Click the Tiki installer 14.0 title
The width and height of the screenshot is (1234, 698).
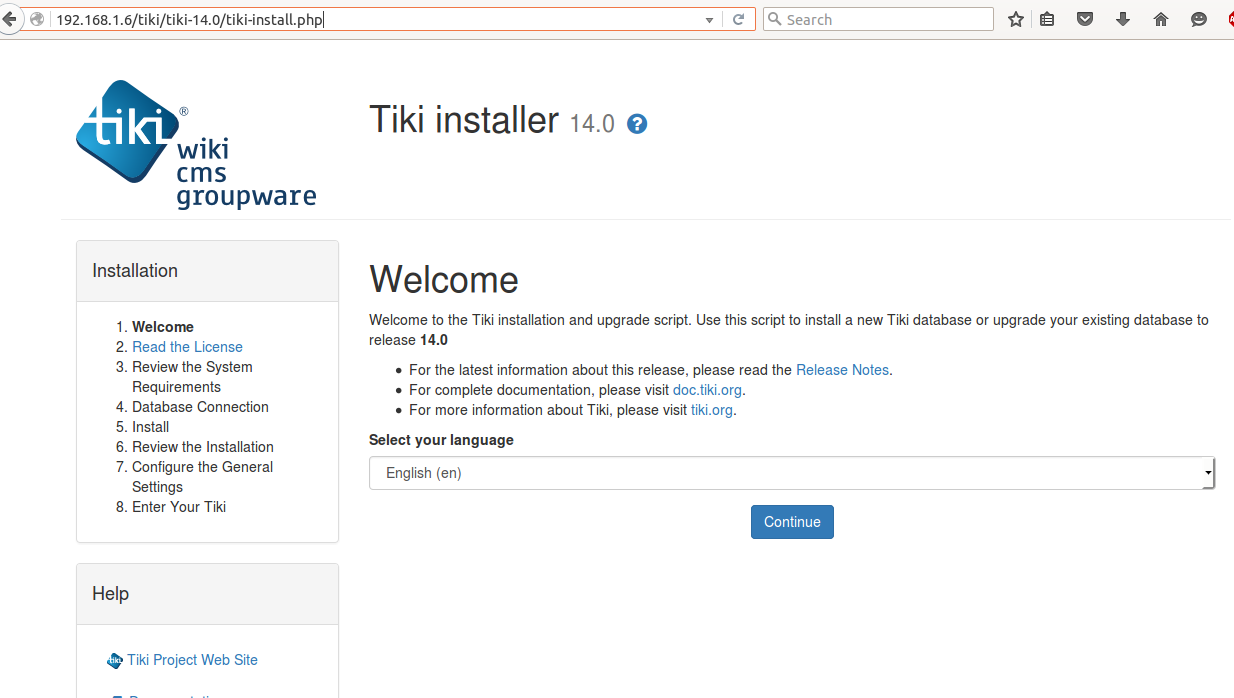point(492,120)
